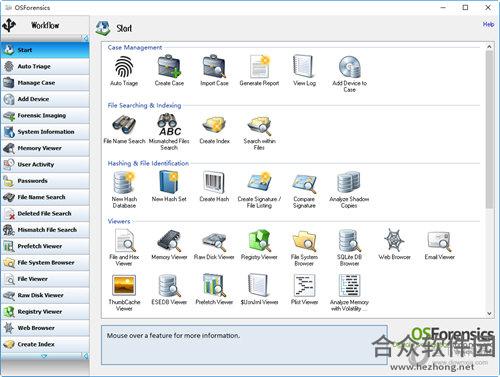This screenshot has width=500, height=377.
Task: Select Auto Triage in the sidebar
Action: 45,66
